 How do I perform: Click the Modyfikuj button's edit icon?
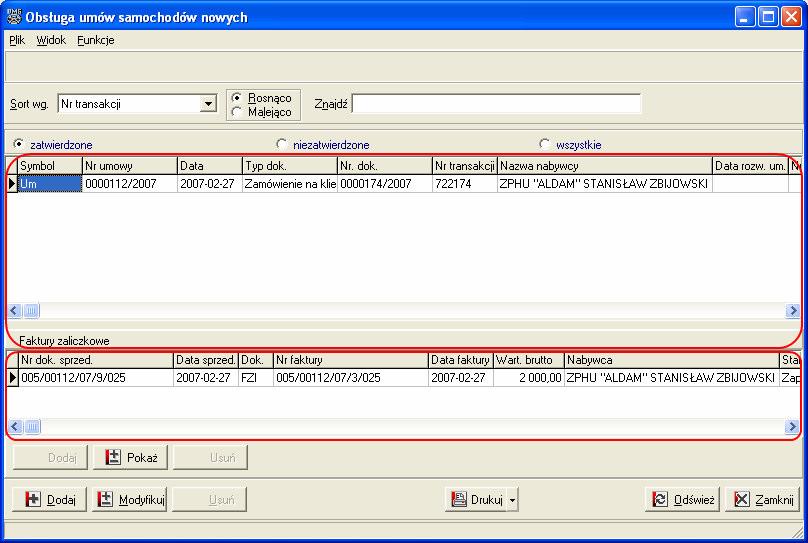click(x=105, y=499)
